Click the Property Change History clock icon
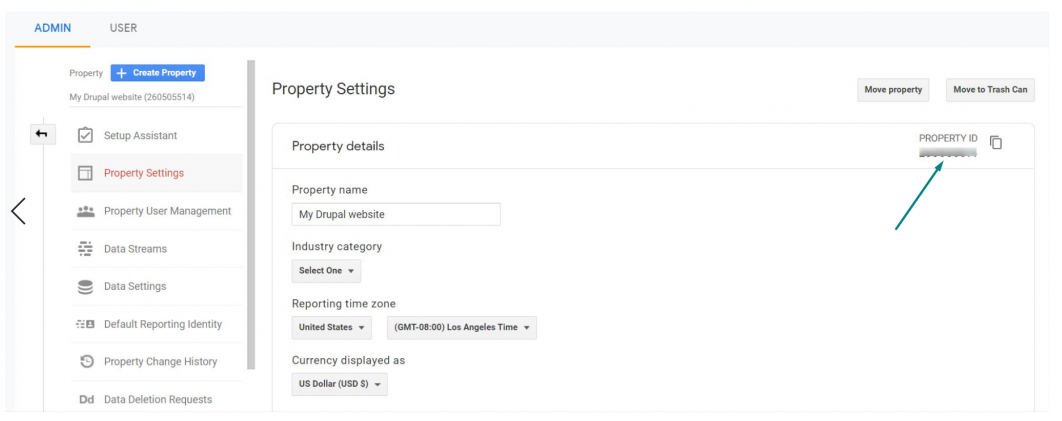 (x=85, y=362)
